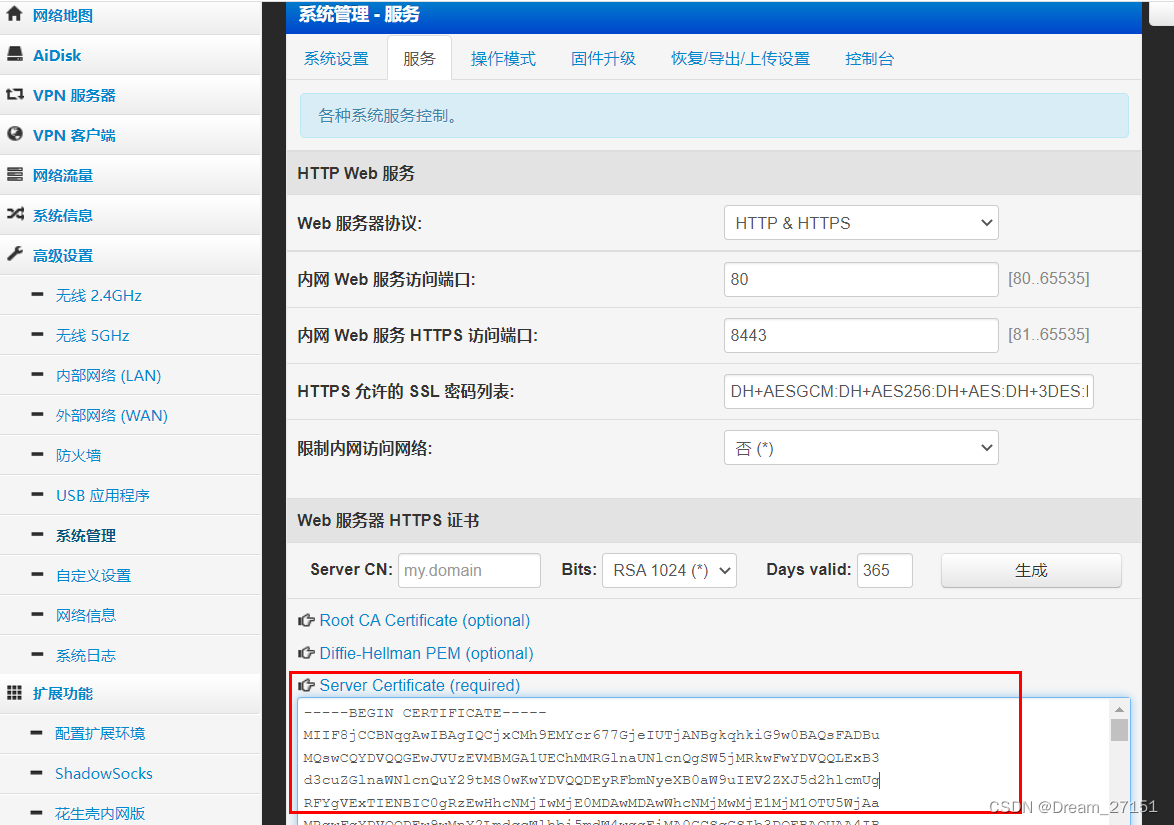Click the Server CN input field

click(x=469, y=570)
